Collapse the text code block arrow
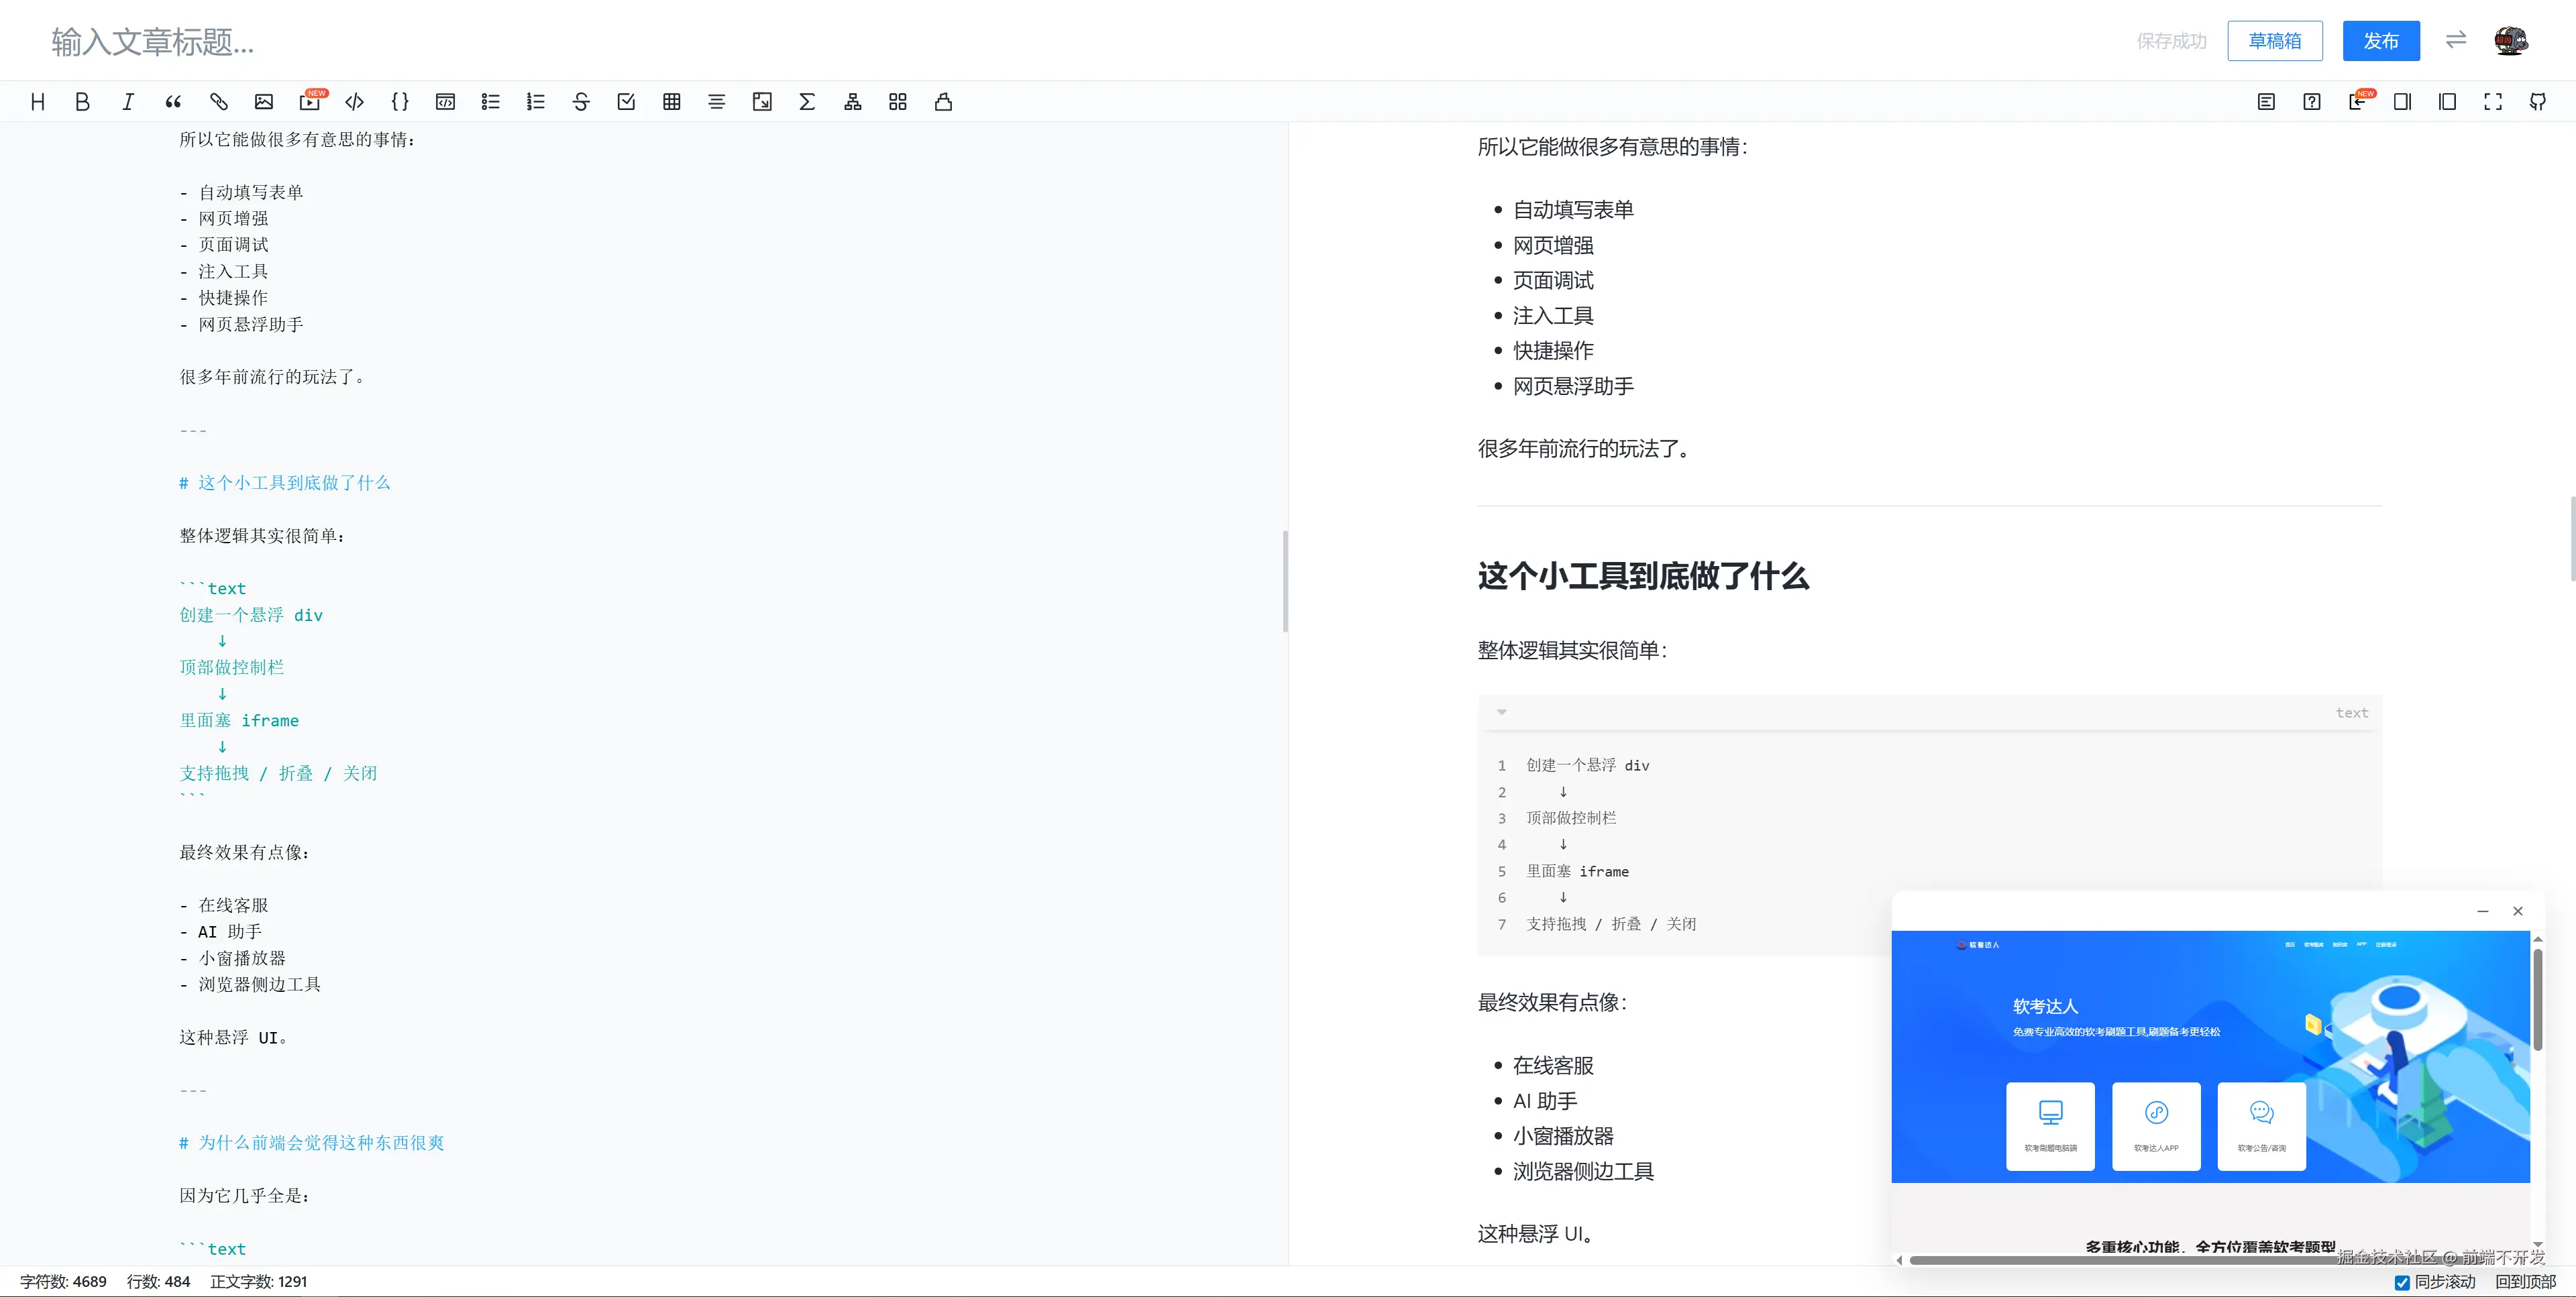2576x1297 pixels. [x=1501, y=712]
